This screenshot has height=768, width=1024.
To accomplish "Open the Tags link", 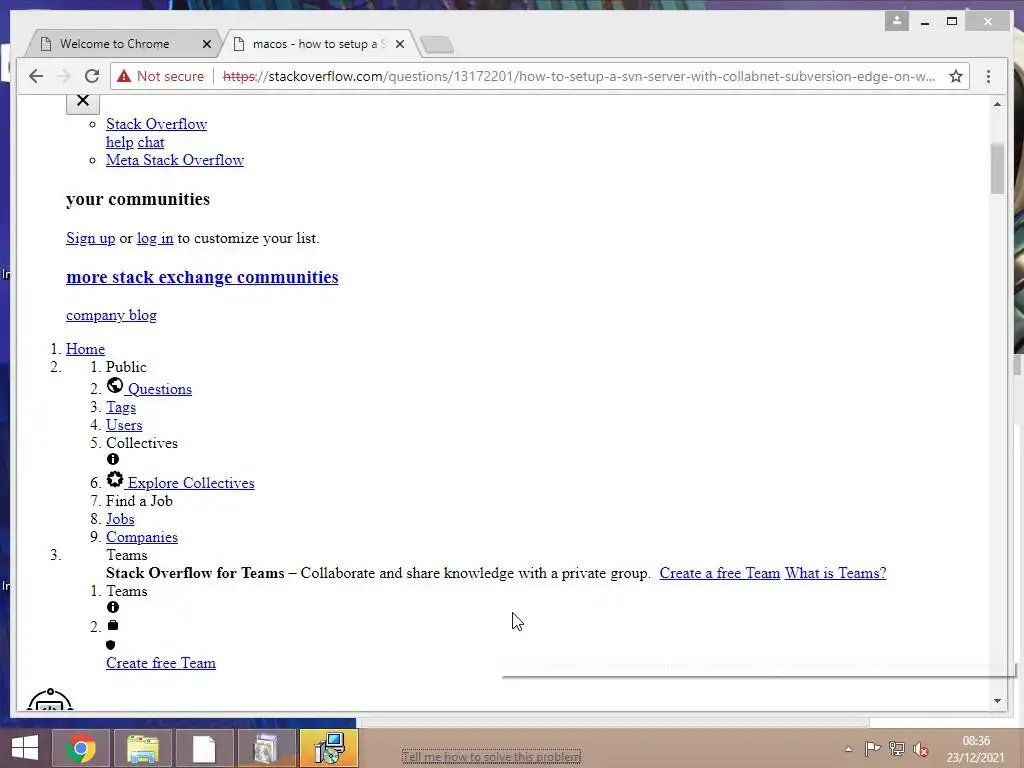I will [x=121, y=408].
